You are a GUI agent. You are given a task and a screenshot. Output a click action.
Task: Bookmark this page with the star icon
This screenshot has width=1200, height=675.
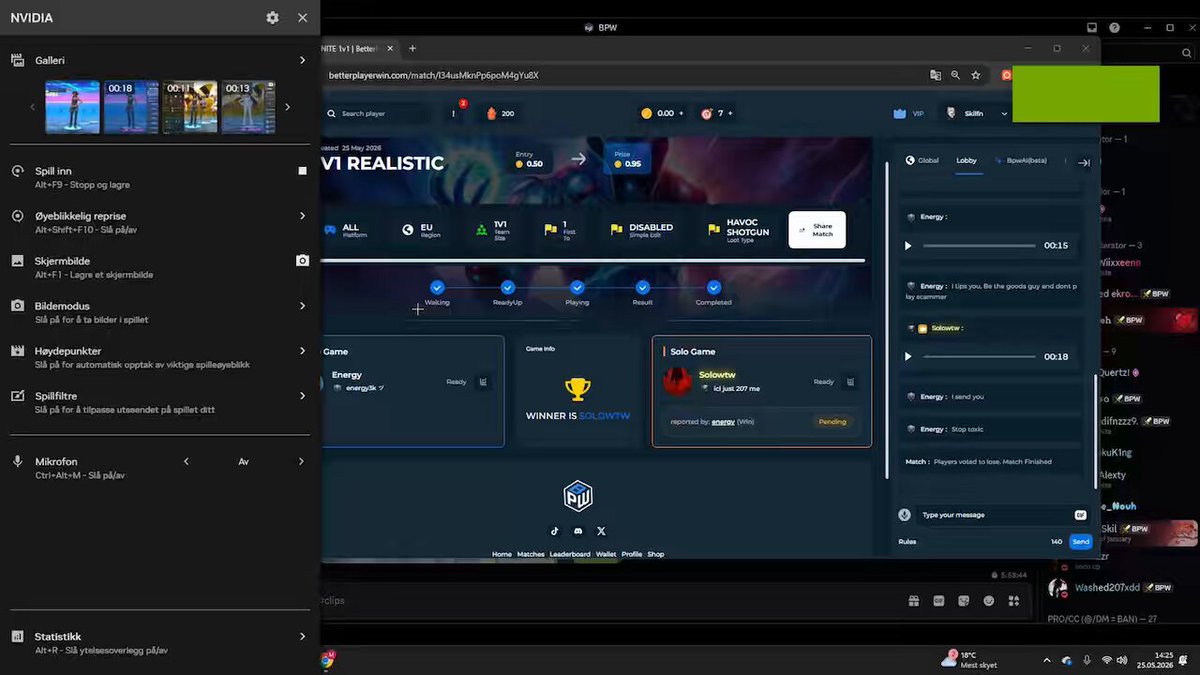tap(976, 75)
